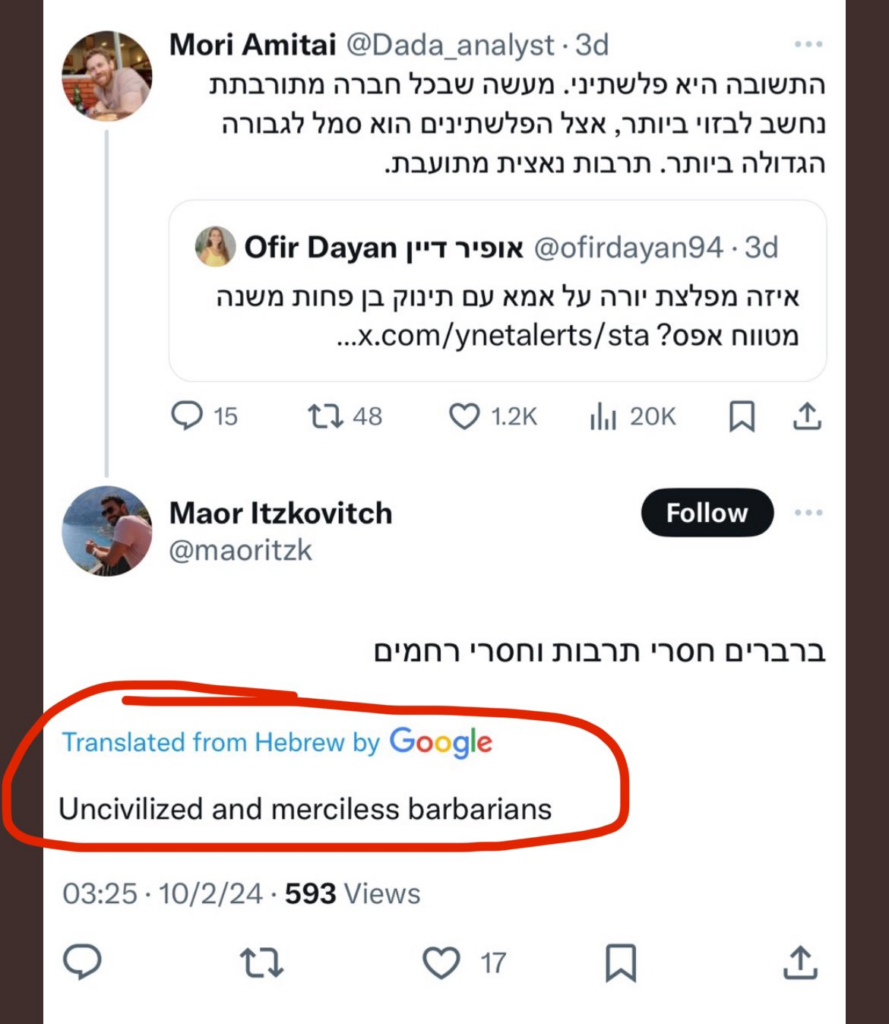This screenshot has width=889, height=1024.
Task: Open the analytics icon showing 20K views
Action: click(x=602, y=417)
